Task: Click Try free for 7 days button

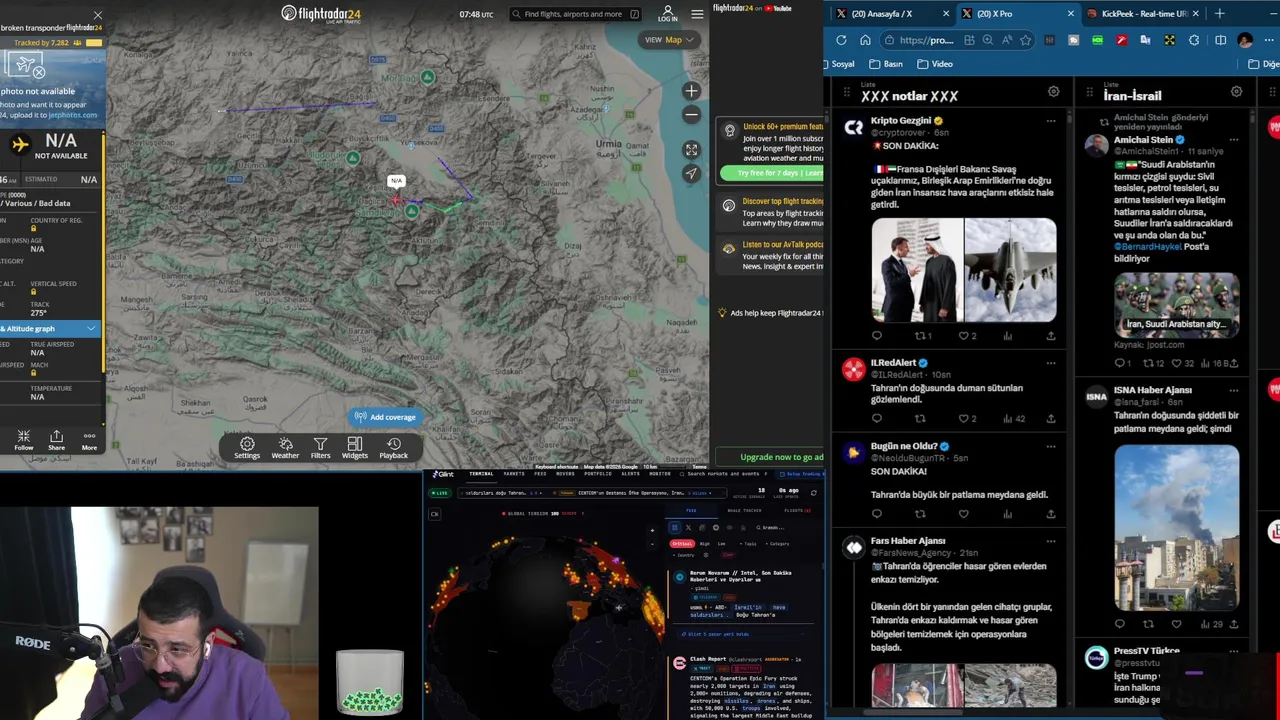Action: click(771, 173)
